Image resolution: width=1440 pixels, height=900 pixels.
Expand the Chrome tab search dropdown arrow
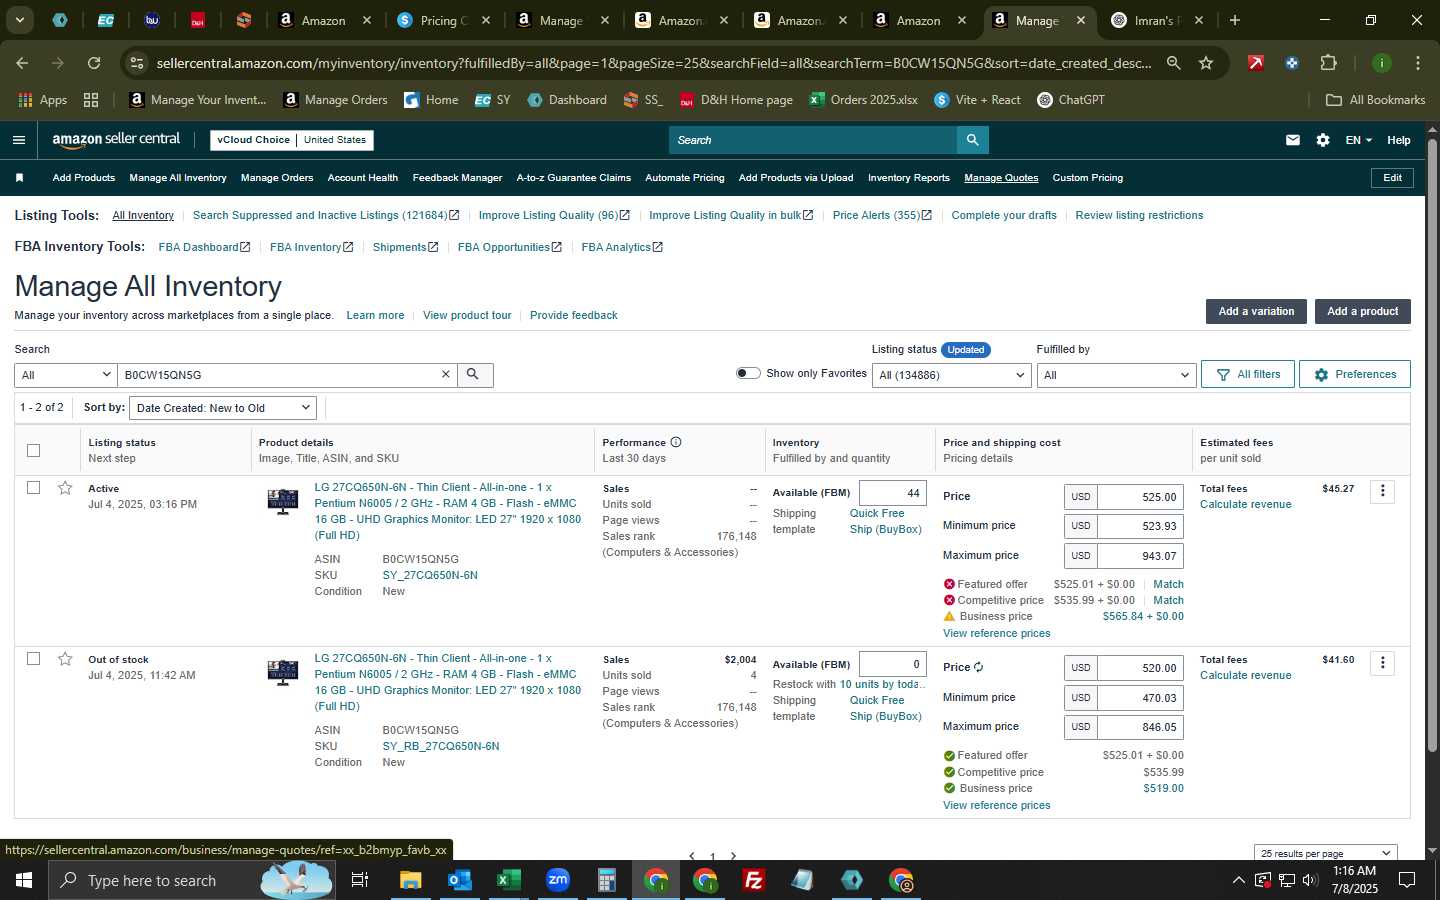click(19, 20)
